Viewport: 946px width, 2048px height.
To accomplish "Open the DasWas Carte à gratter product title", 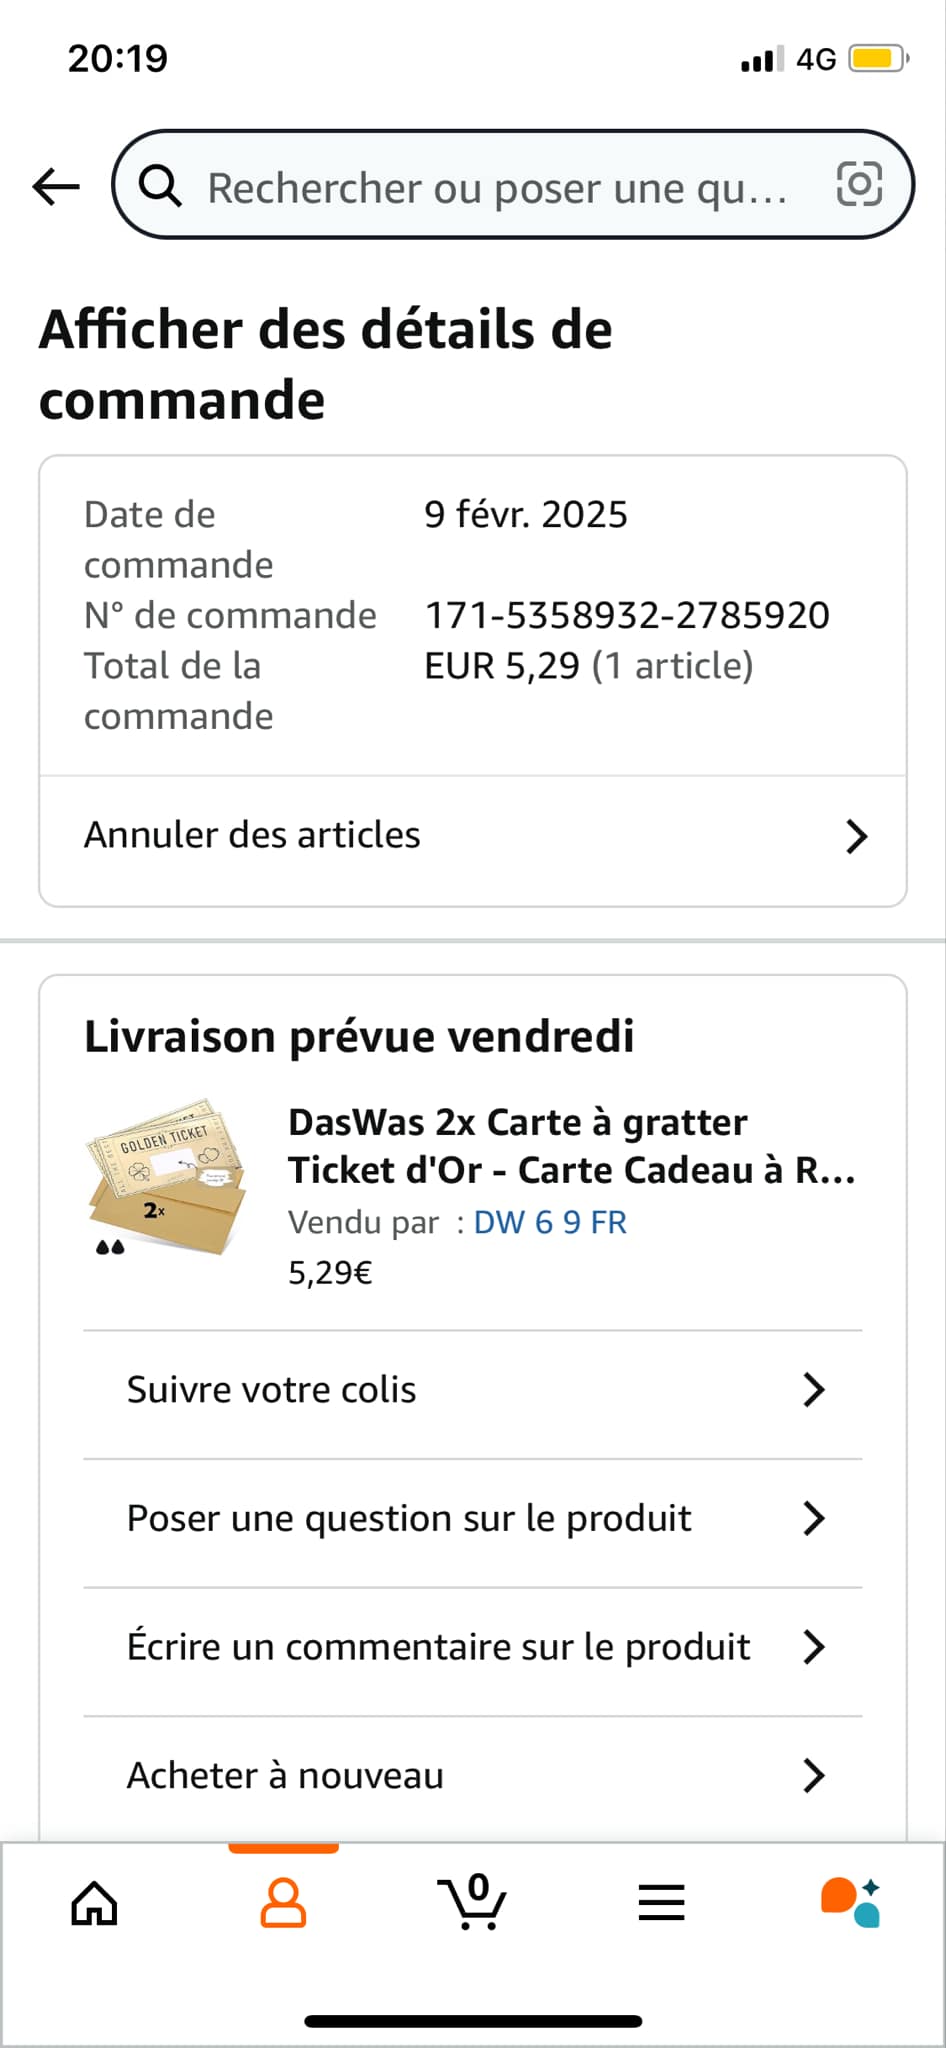I will (x=571, y=1146).
